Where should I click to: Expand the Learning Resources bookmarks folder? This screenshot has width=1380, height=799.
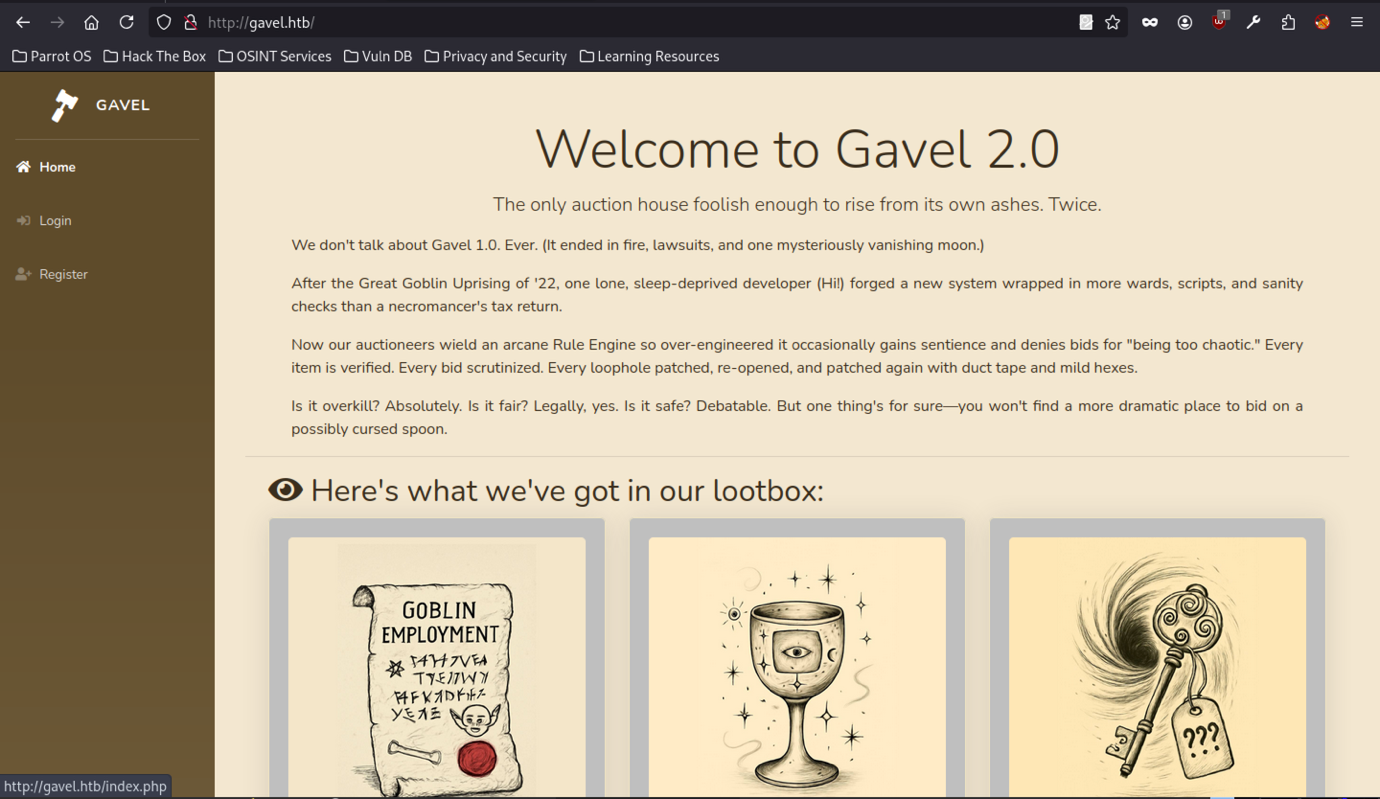click(x=649, y=56)
